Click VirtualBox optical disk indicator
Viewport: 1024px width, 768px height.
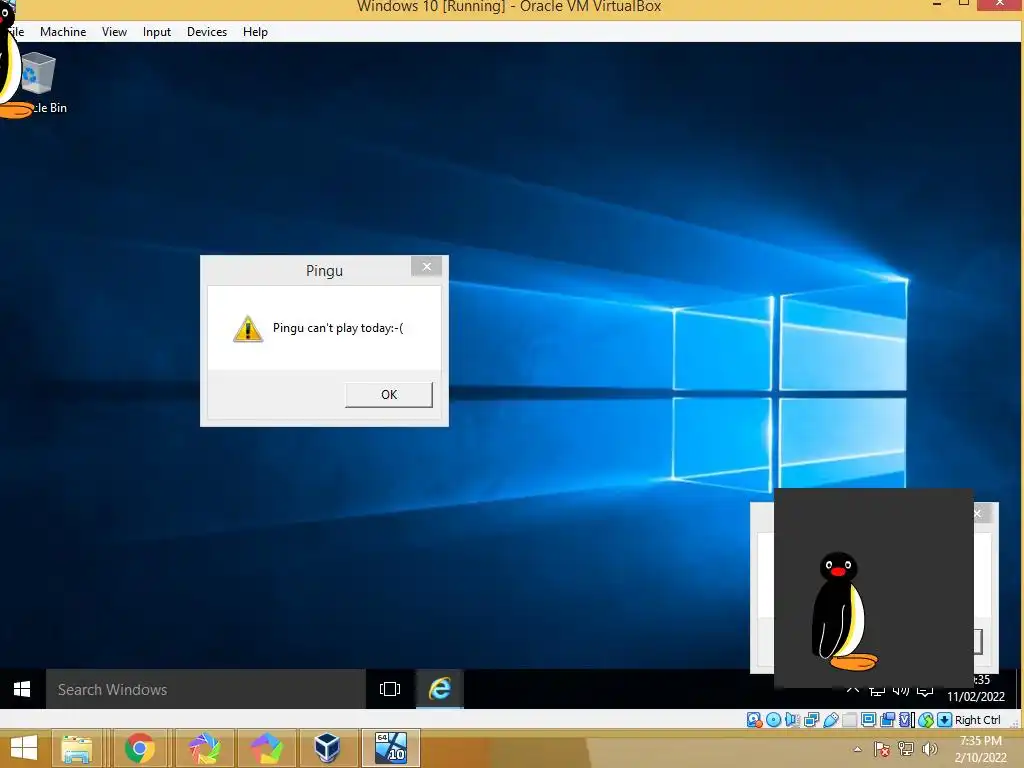coord(773,720)
